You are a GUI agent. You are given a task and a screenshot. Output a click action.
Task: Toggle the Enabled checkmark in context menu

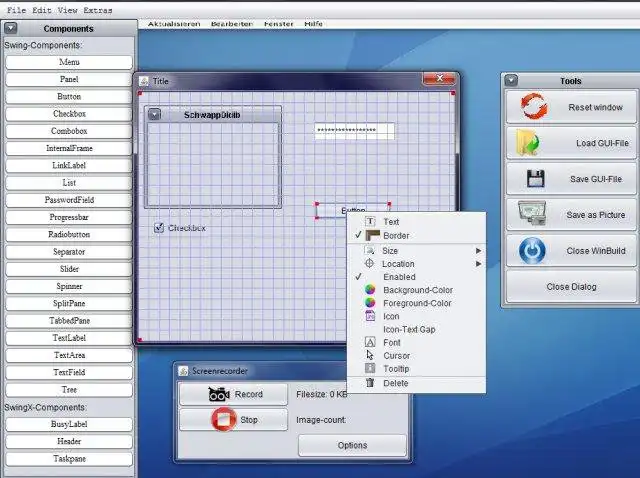pyautogui.click(x=358, y=276)
